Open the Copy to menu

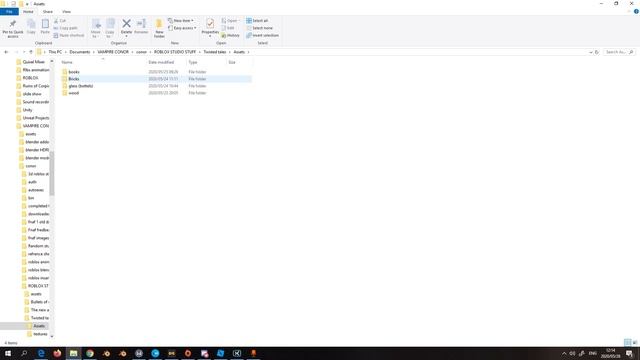tap(110, 28)
